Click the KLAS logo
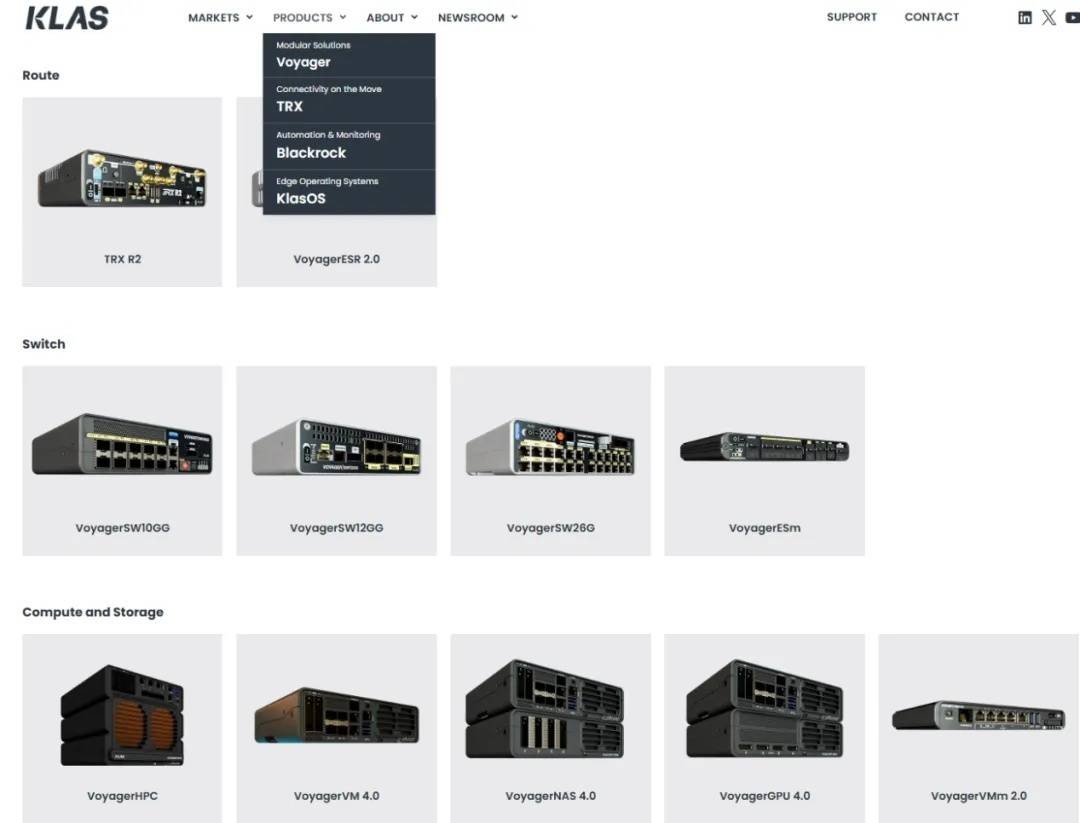1080x823 pixels. 66,17
